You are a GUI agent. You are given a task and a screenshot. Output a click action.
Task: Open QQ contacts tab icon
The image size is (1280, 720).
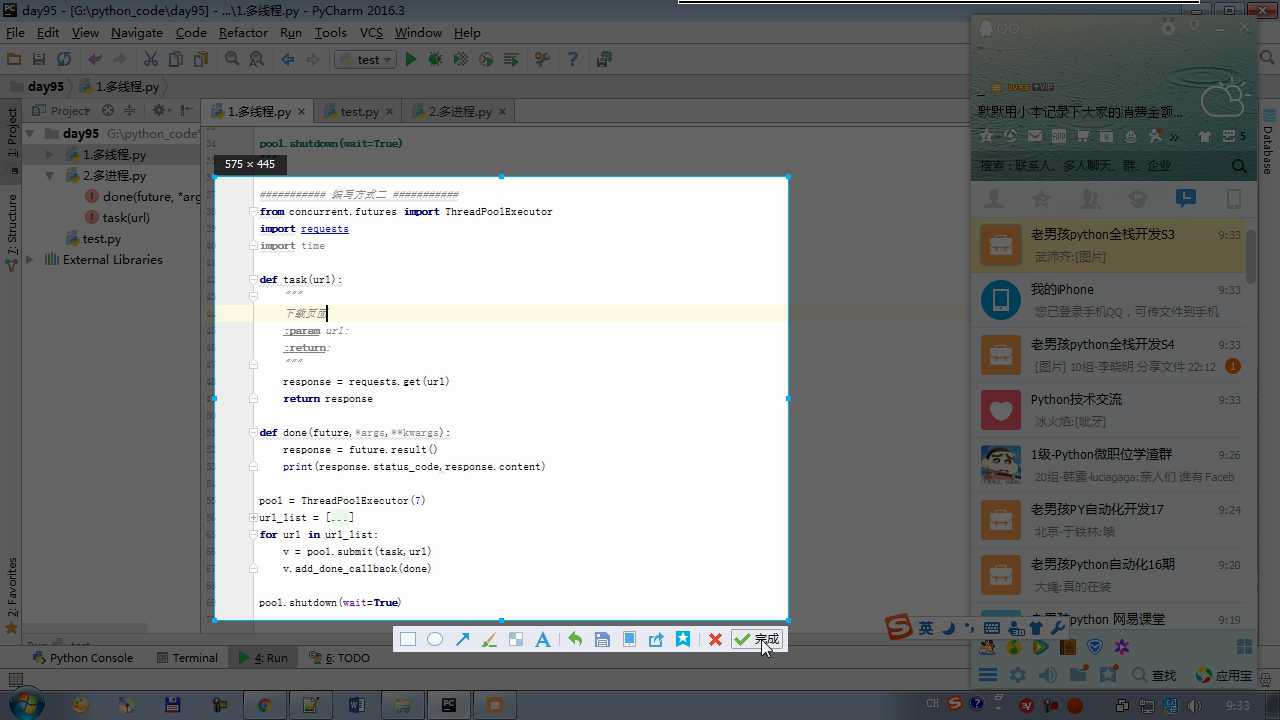click(x=994, y=198)
